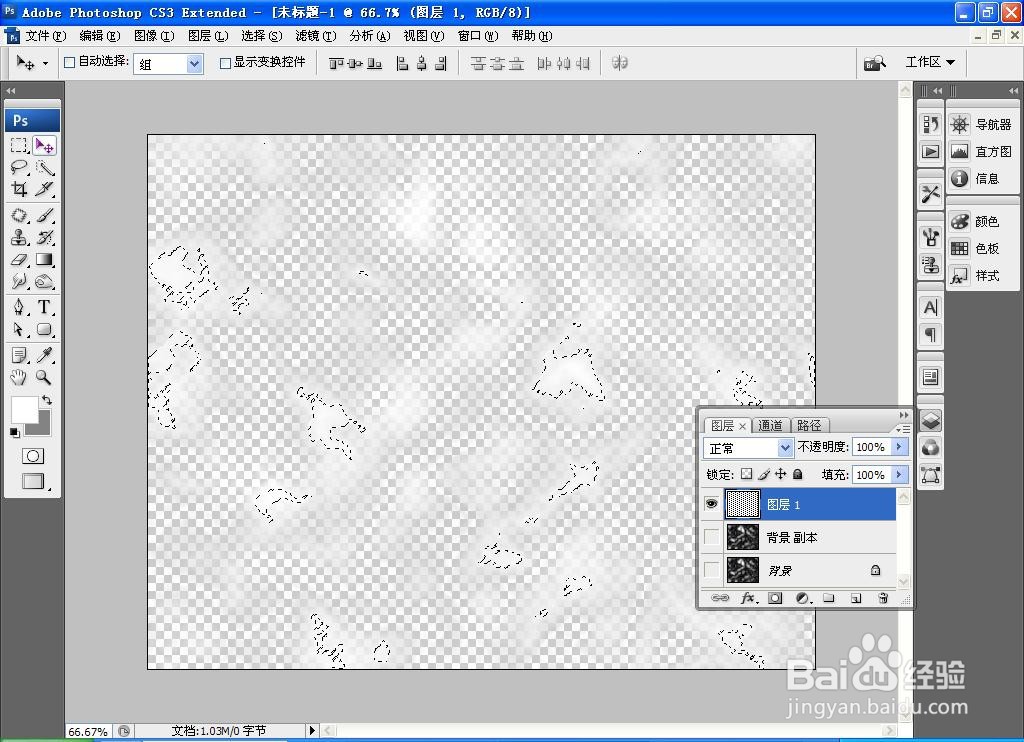Screen dimensions: 1024x742
Task: Open the 不透明度 opacity slider arrow
Action: tap(899, 447)
